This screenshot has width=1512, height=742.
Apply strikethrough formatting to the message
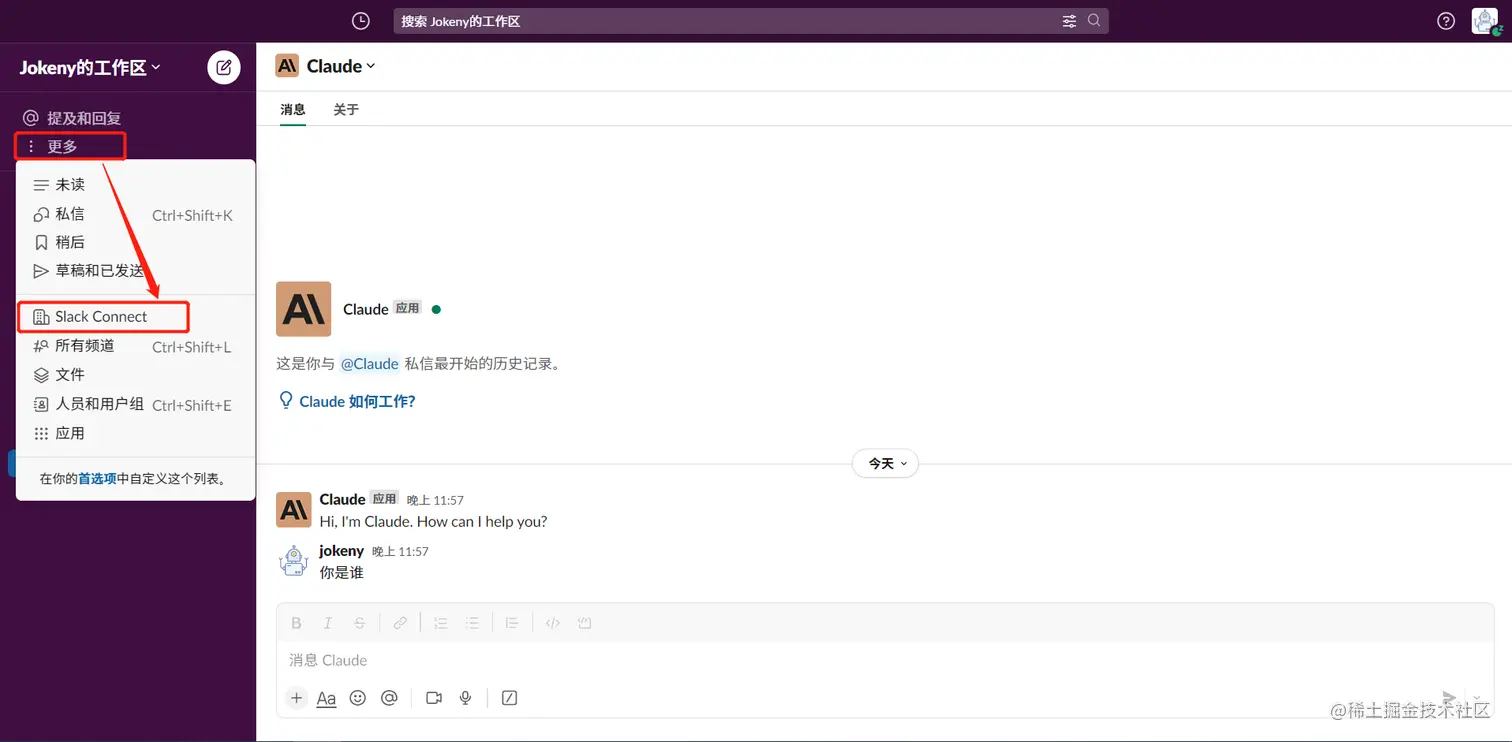click(359, 622)
